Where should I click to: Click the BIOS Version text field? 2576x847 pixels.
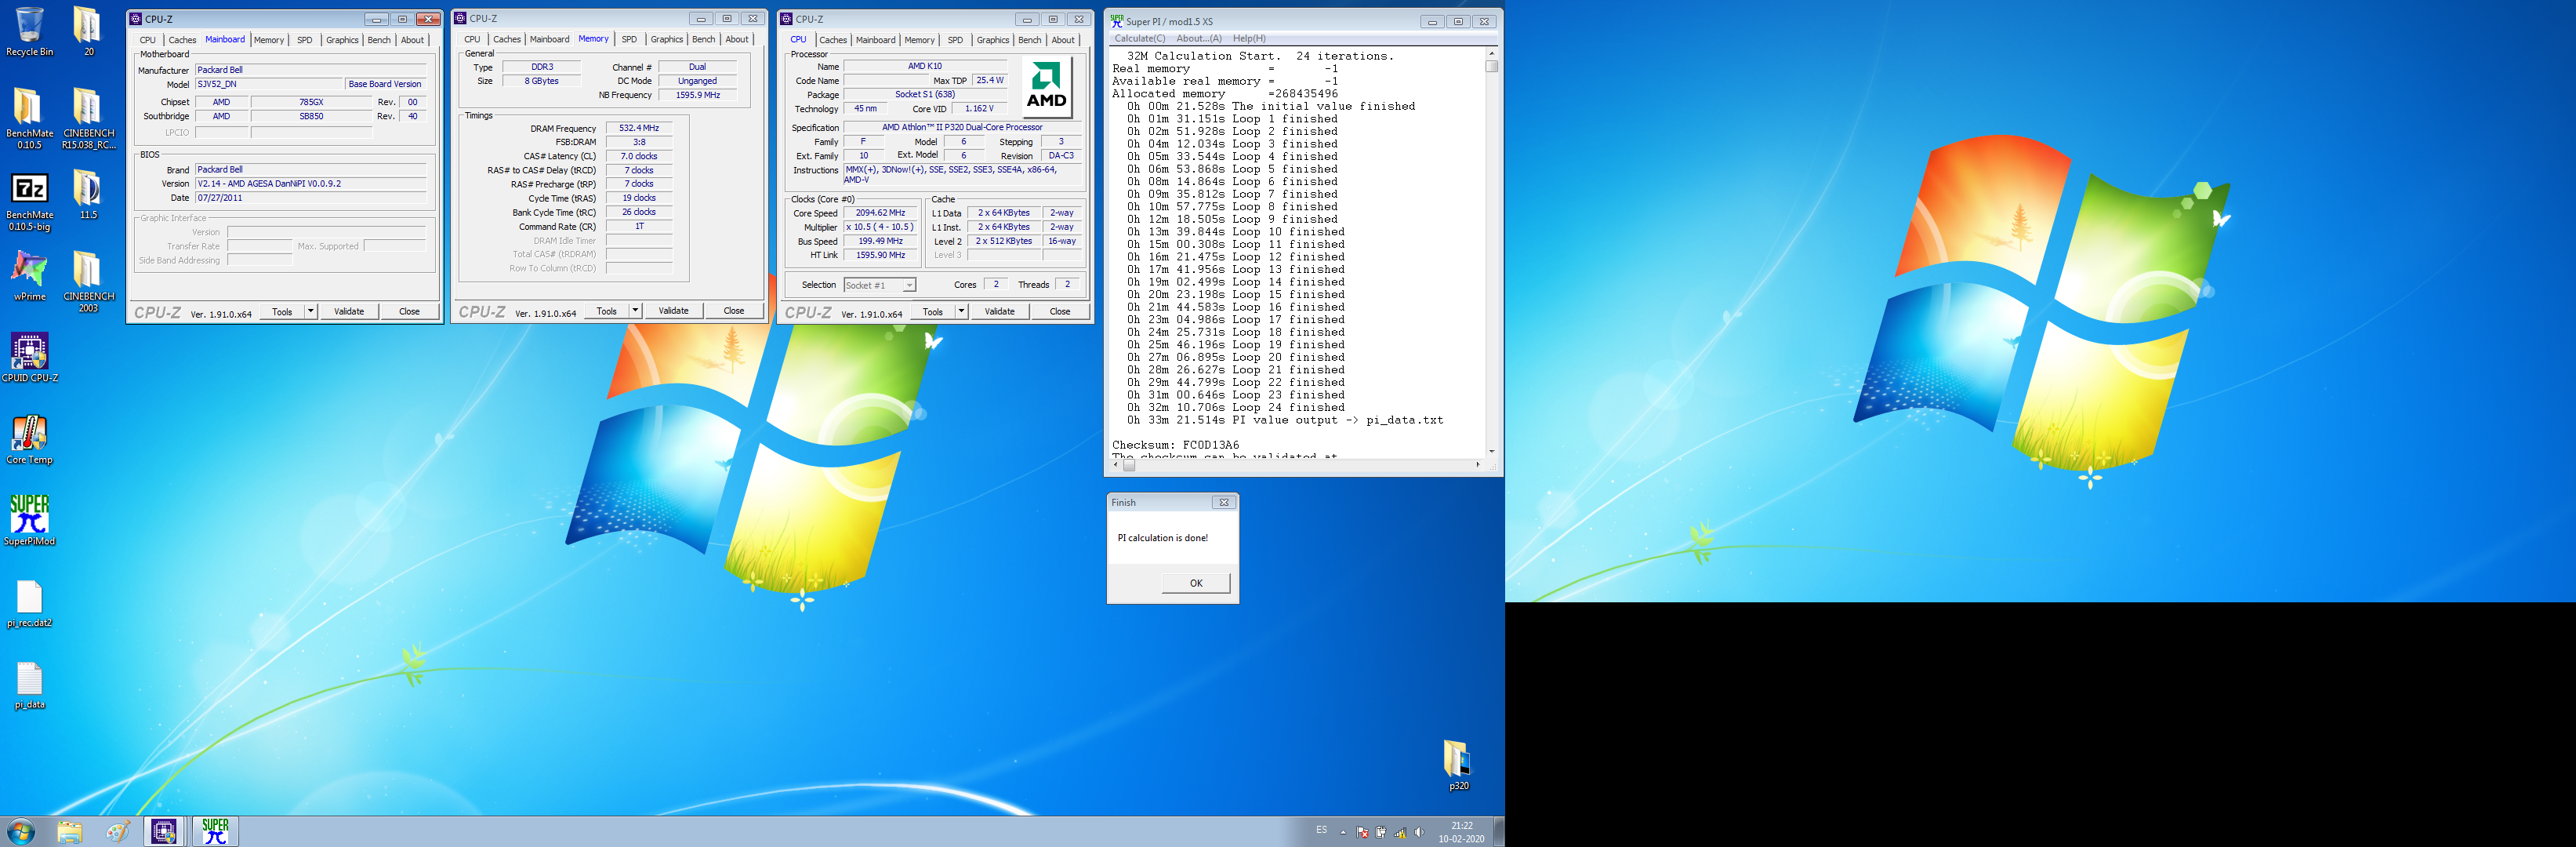point(311,184)
